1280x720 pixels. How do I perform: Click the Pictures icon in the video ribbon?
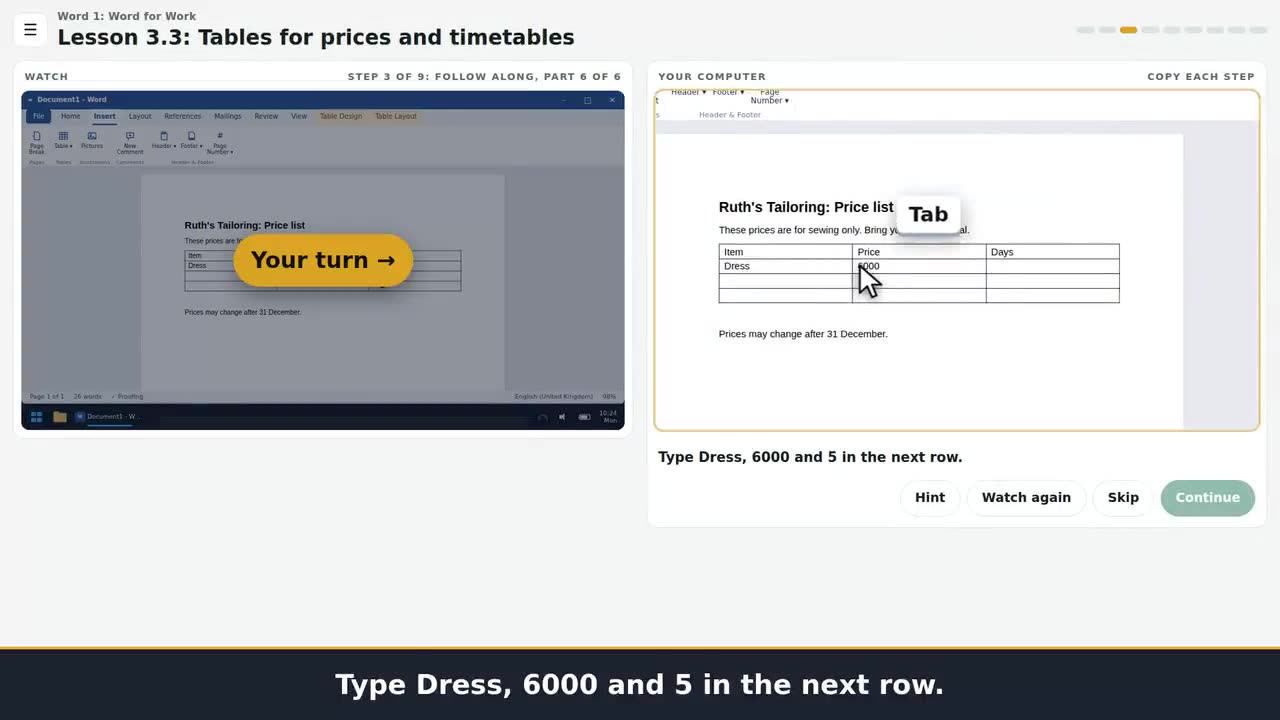[92, 140]
